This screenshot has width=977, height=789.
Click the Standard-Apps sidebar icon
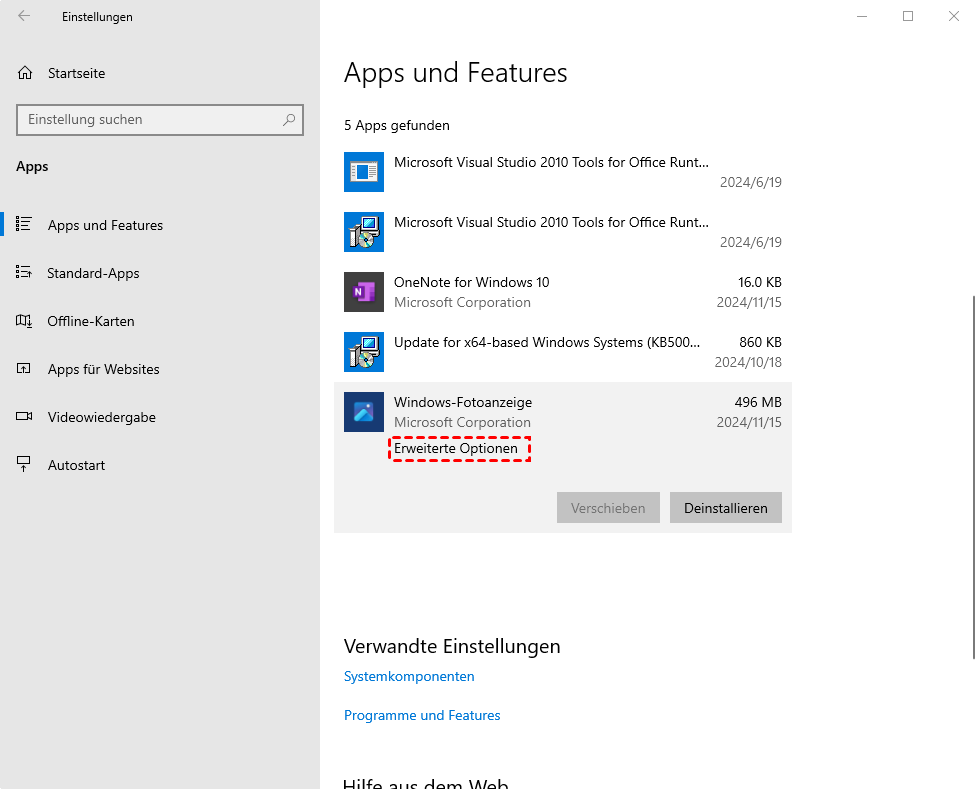[x=25, y=273]
